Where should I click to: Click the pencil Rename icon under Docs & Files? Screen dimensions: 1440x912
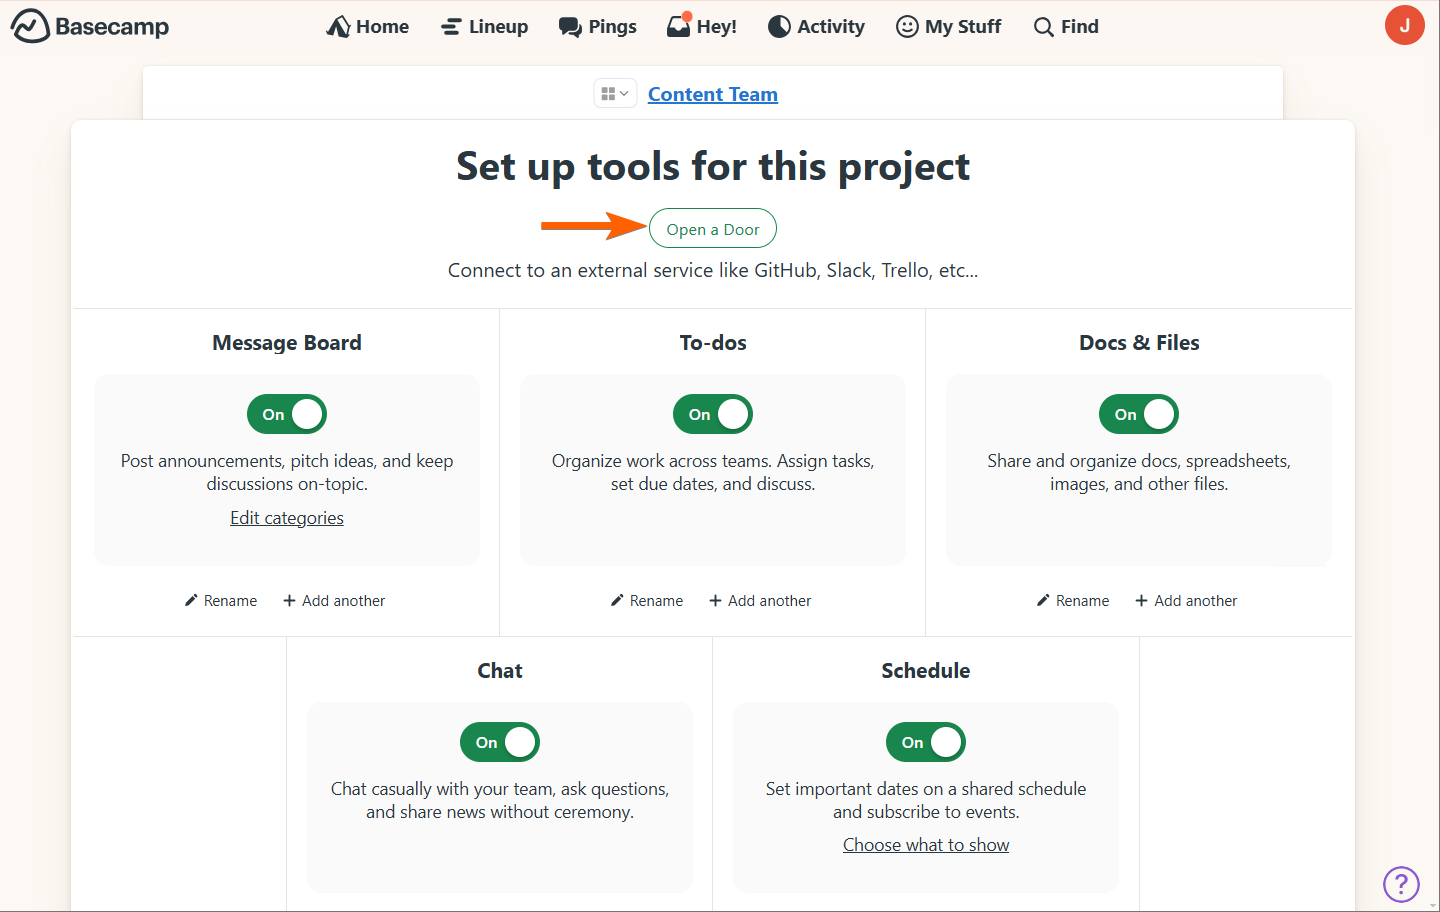tap(1043, 600)
